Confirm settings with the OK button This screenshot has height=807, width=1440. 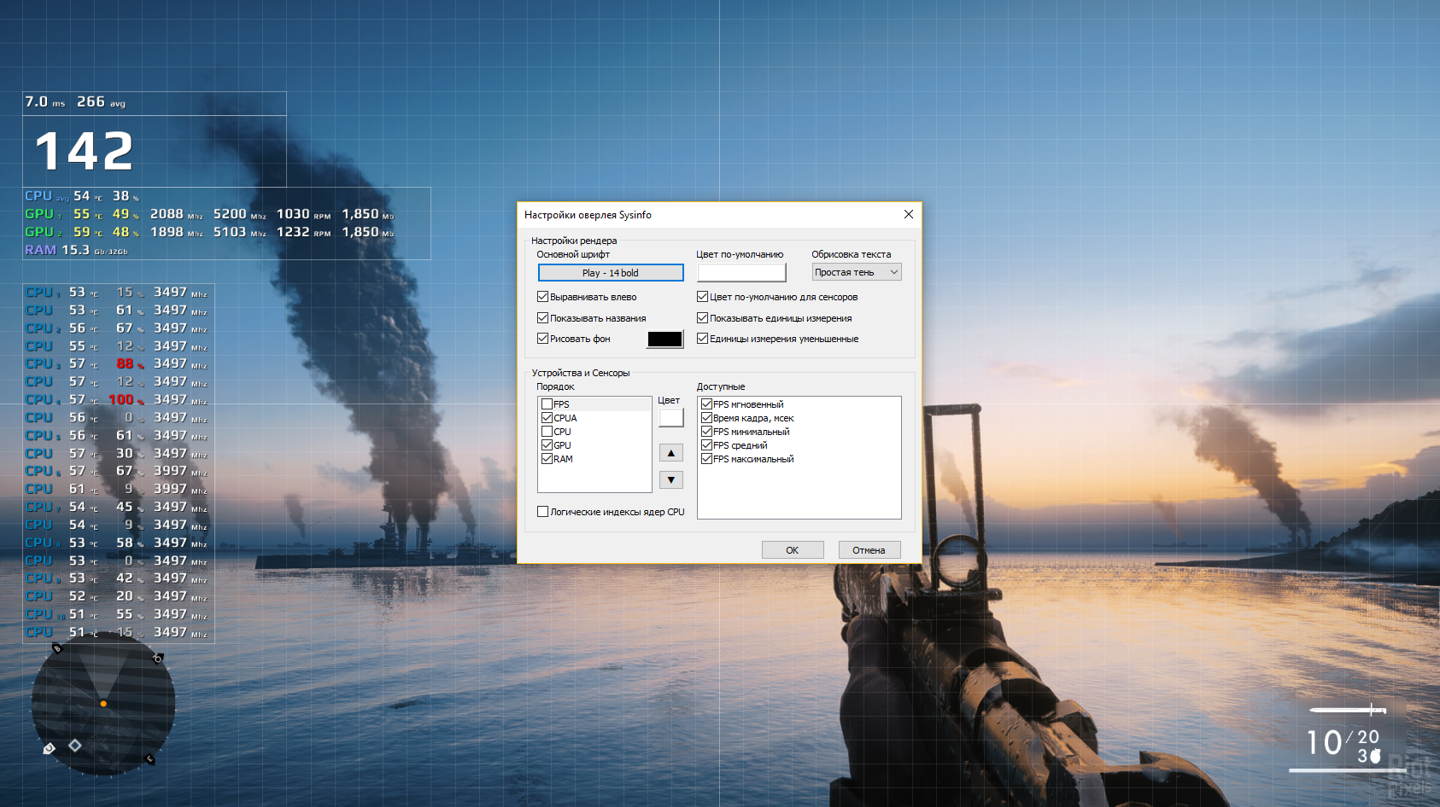[792, 550]
